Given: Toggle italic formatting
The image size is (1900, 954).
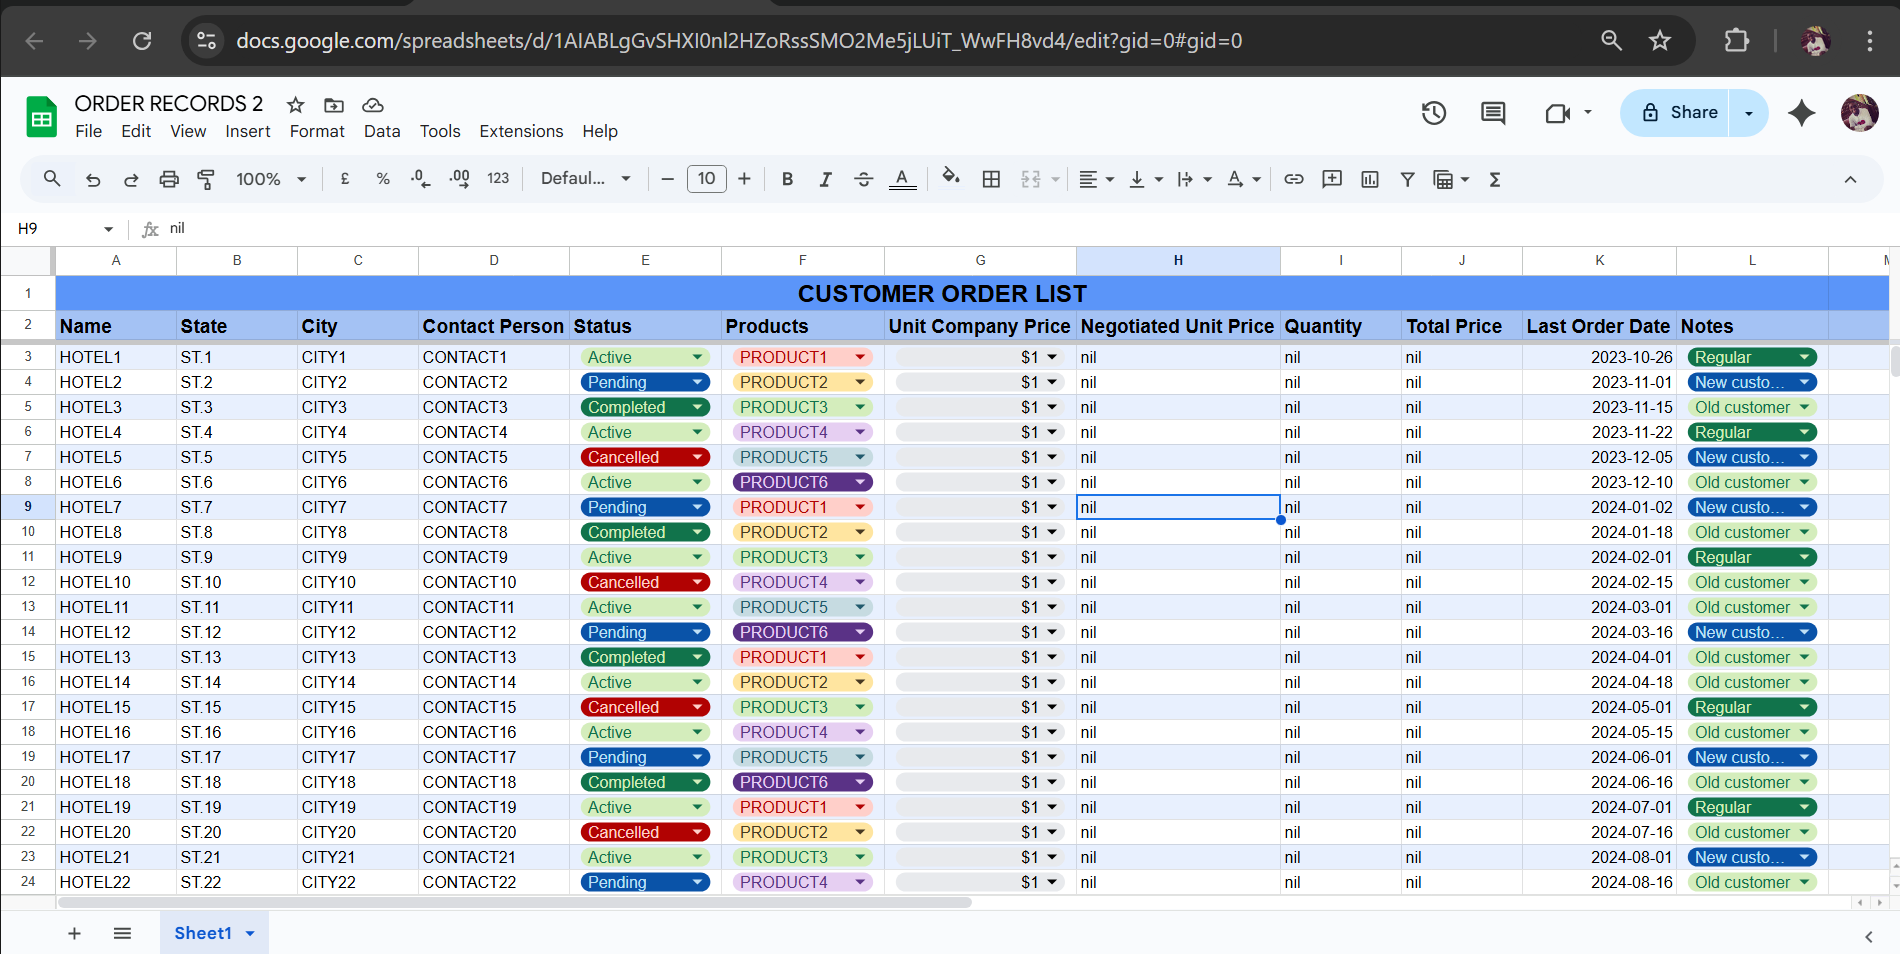Looking at the screenshot, I should 825,179.
